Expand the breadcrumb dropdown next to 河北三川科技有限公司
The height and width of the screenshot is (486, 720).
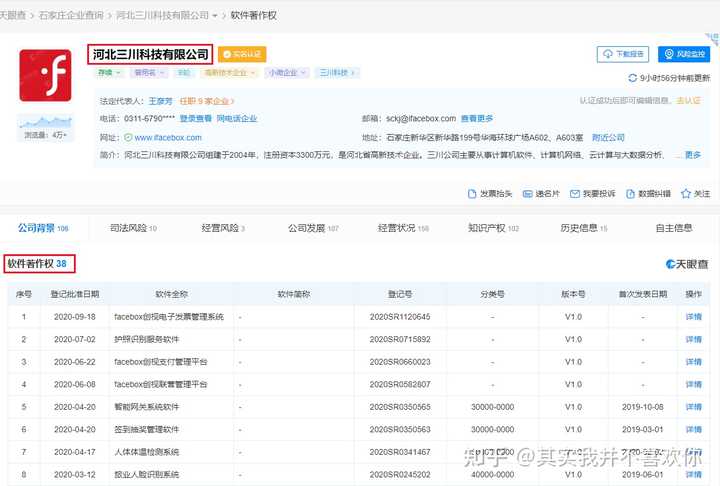click(215, 16)
